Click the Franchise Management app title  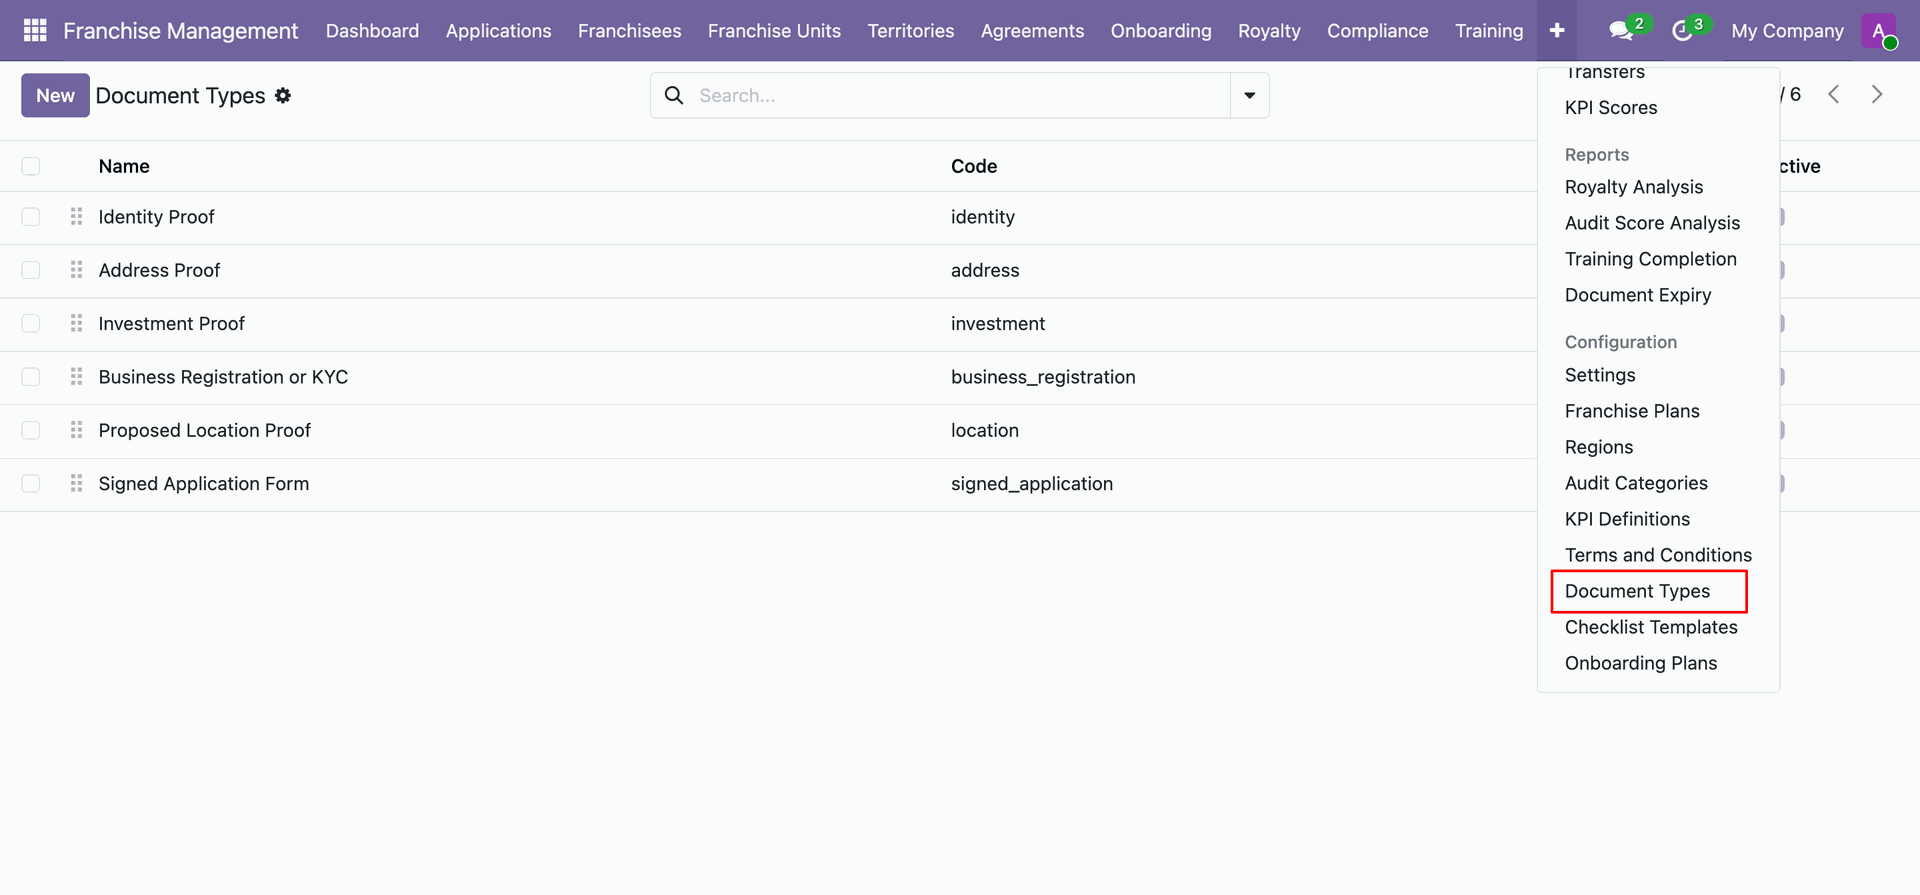(180, 31)
